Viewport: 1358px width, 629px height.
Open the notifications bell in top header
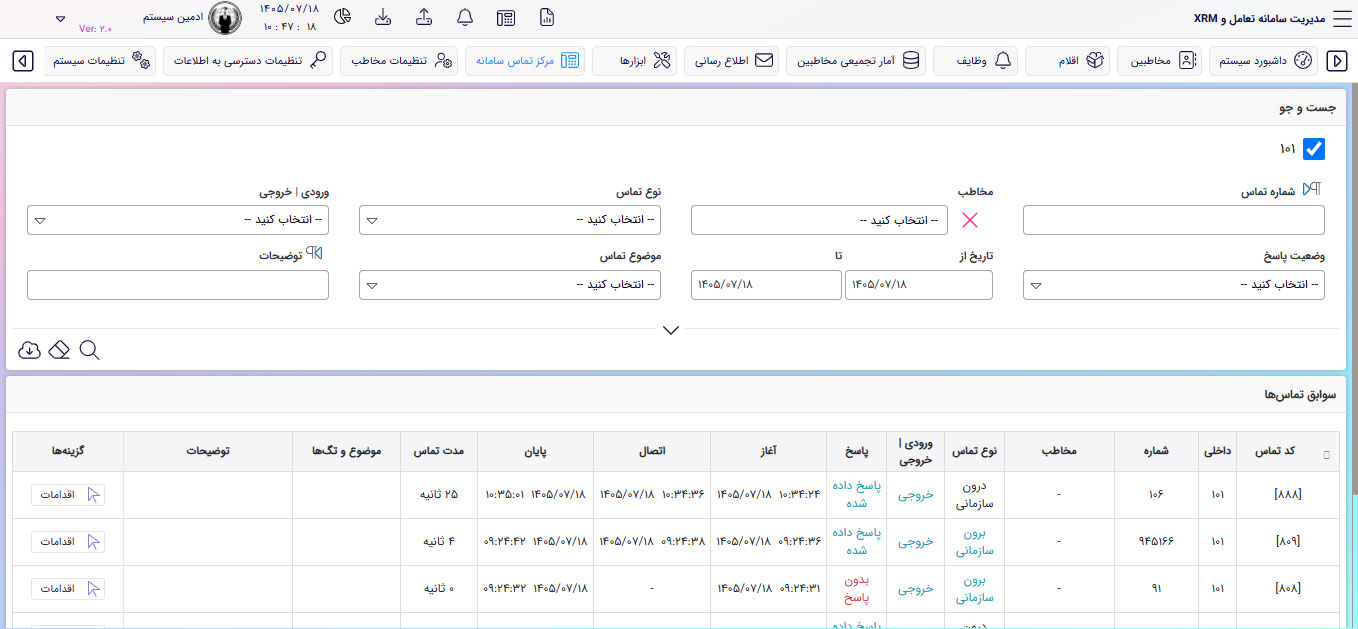(x=465, y=17)
